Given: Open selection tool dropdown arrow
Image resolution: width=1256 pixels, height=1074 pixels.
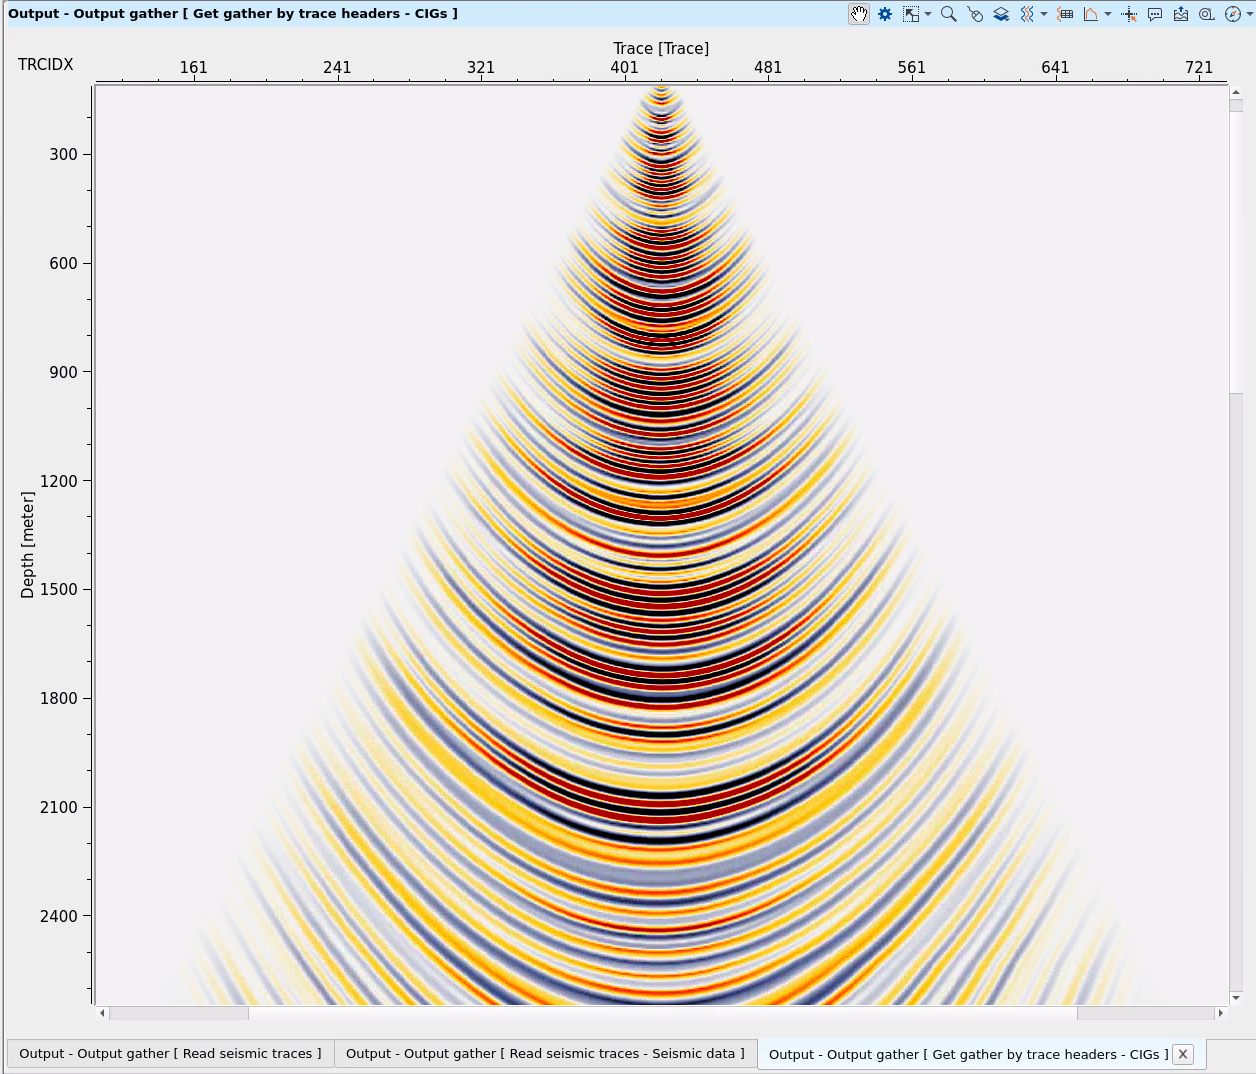Looking at the screenshot, I should 928,14.
